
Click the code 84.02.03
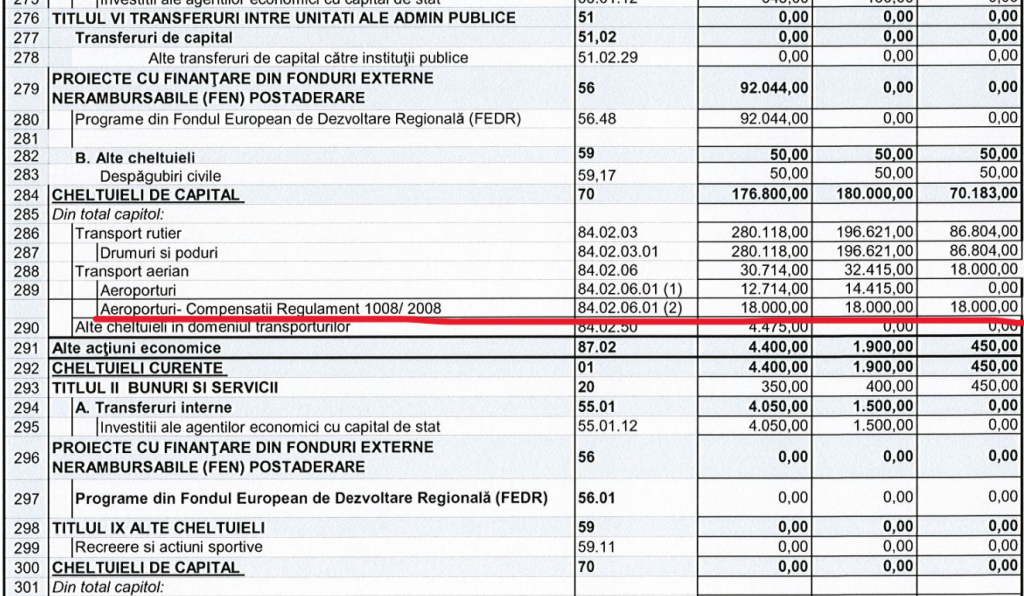[607, 232]
